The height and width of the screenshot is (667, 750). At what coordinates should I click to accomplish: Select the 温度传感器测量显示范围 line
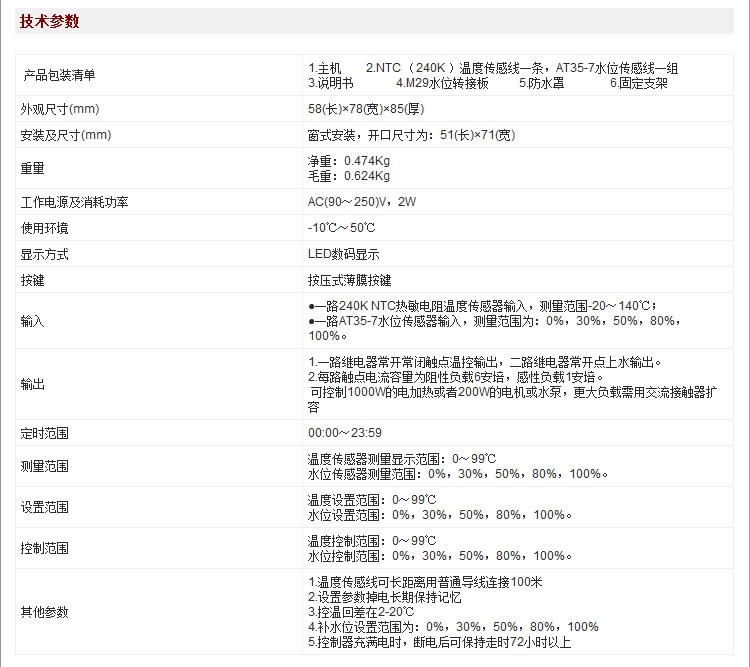click(x=402, y=459)
